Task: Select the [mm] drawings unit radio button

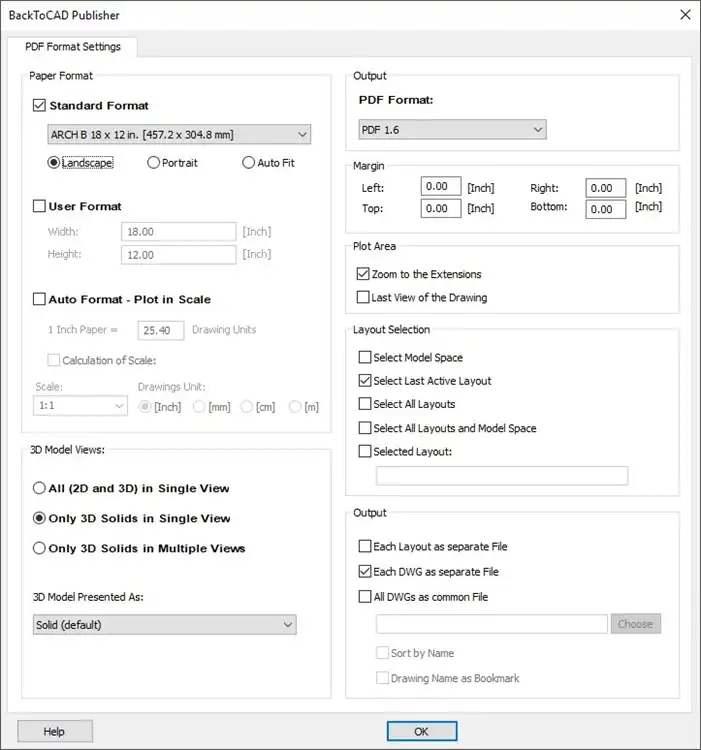Action: pyautogui.click(x=199, y=407)
